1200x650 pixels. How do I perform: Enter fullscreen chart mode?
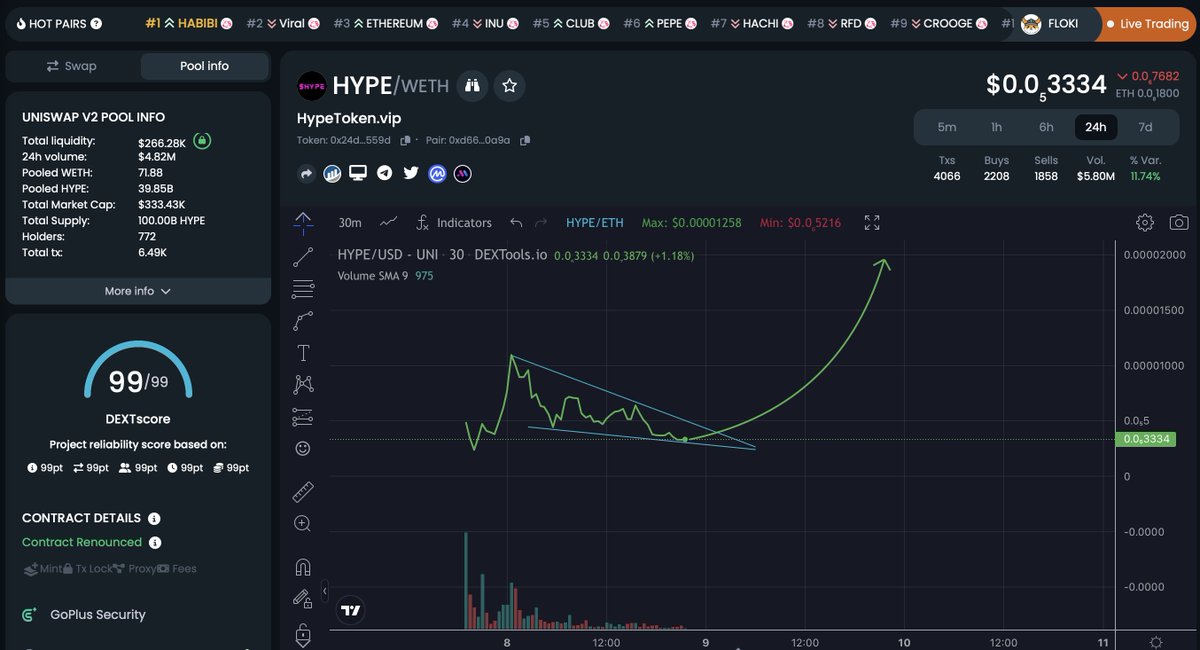click(872, 223)
